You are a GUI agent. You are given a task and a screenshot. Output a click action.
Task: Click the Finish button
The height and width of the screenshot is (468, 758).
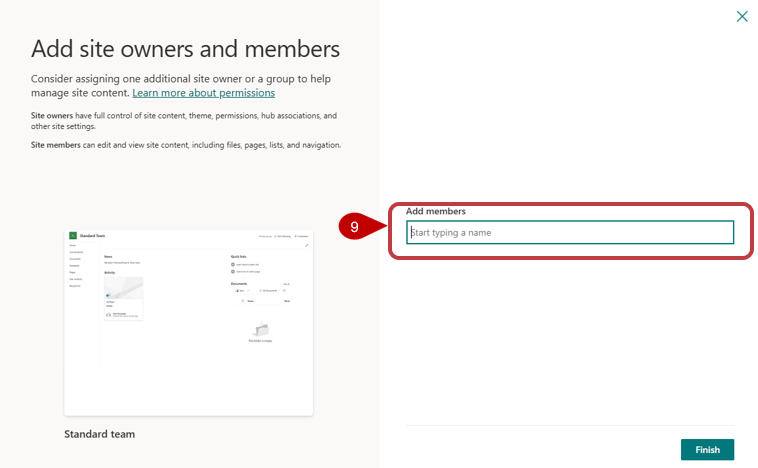[x=707, y=450]
